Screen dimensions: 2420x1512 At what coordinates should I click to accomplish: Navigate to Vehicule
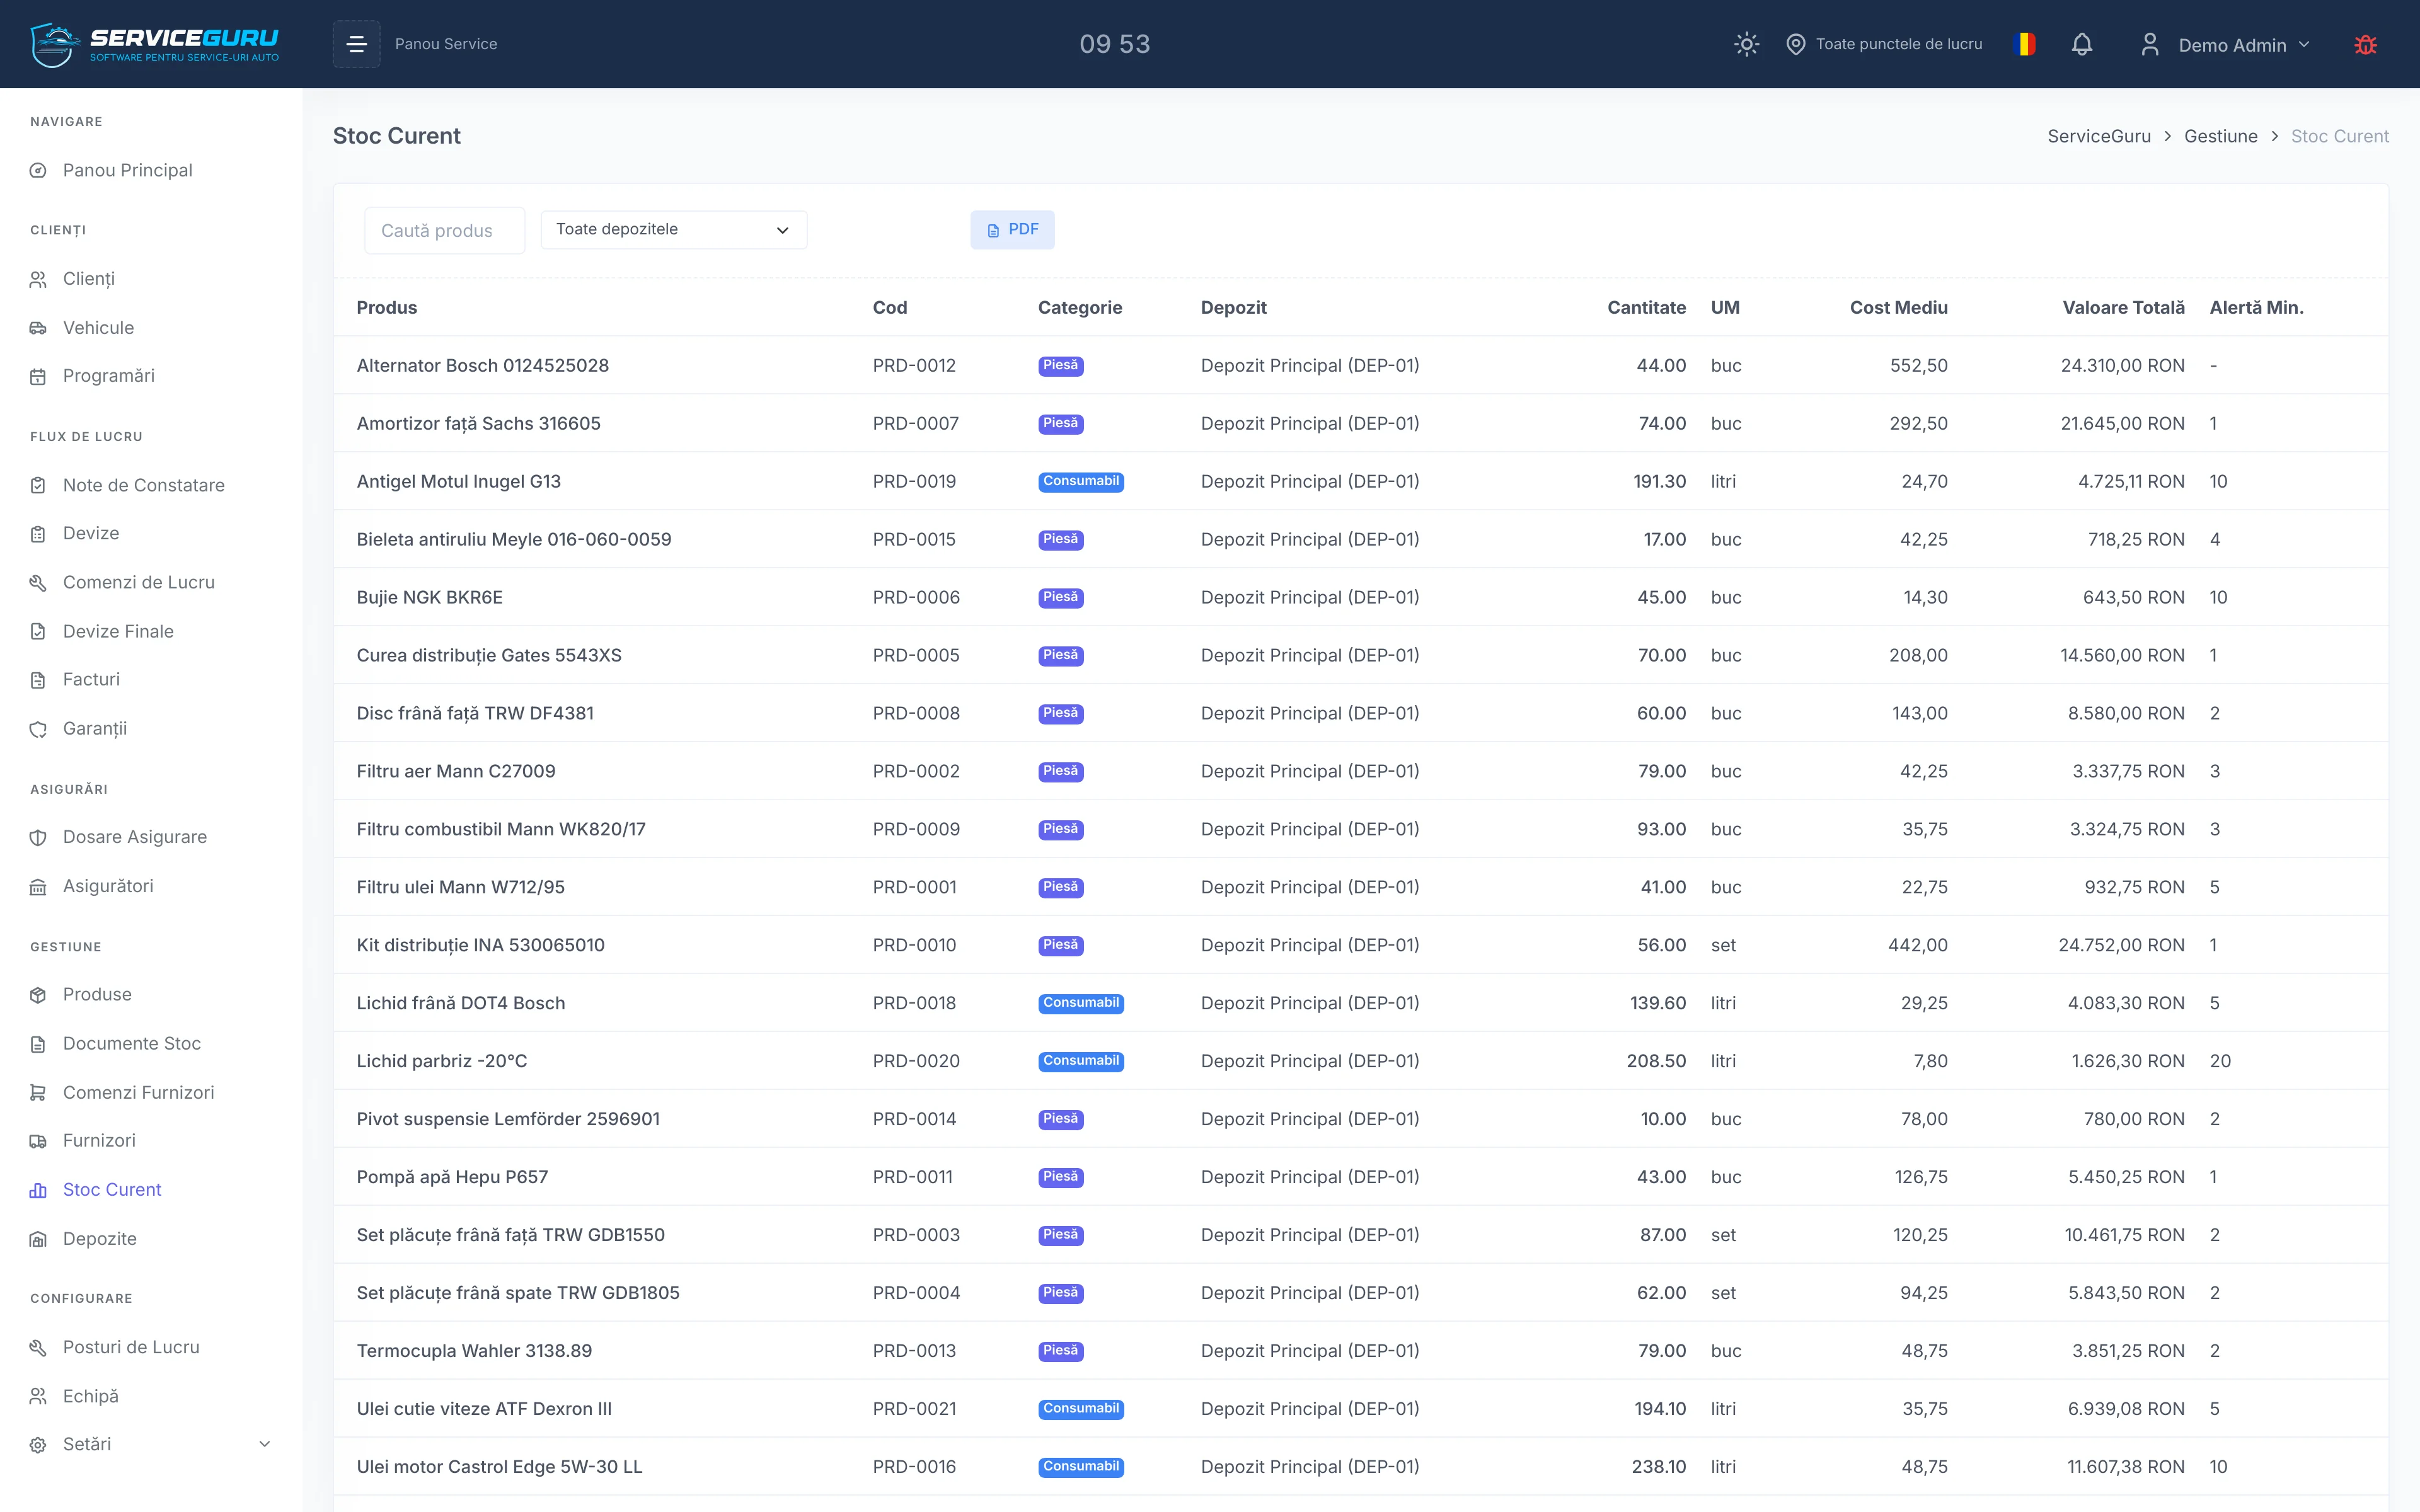pyautogui.click(x=98, y=327)
